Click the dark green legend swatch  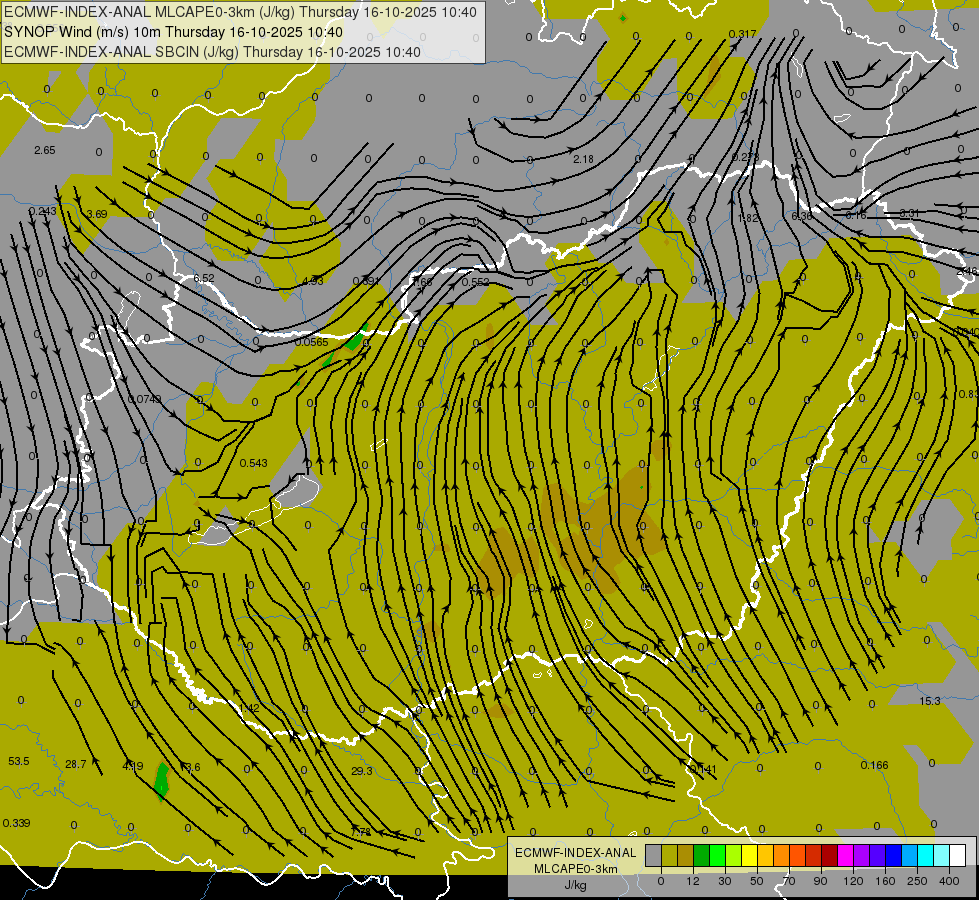702,855
